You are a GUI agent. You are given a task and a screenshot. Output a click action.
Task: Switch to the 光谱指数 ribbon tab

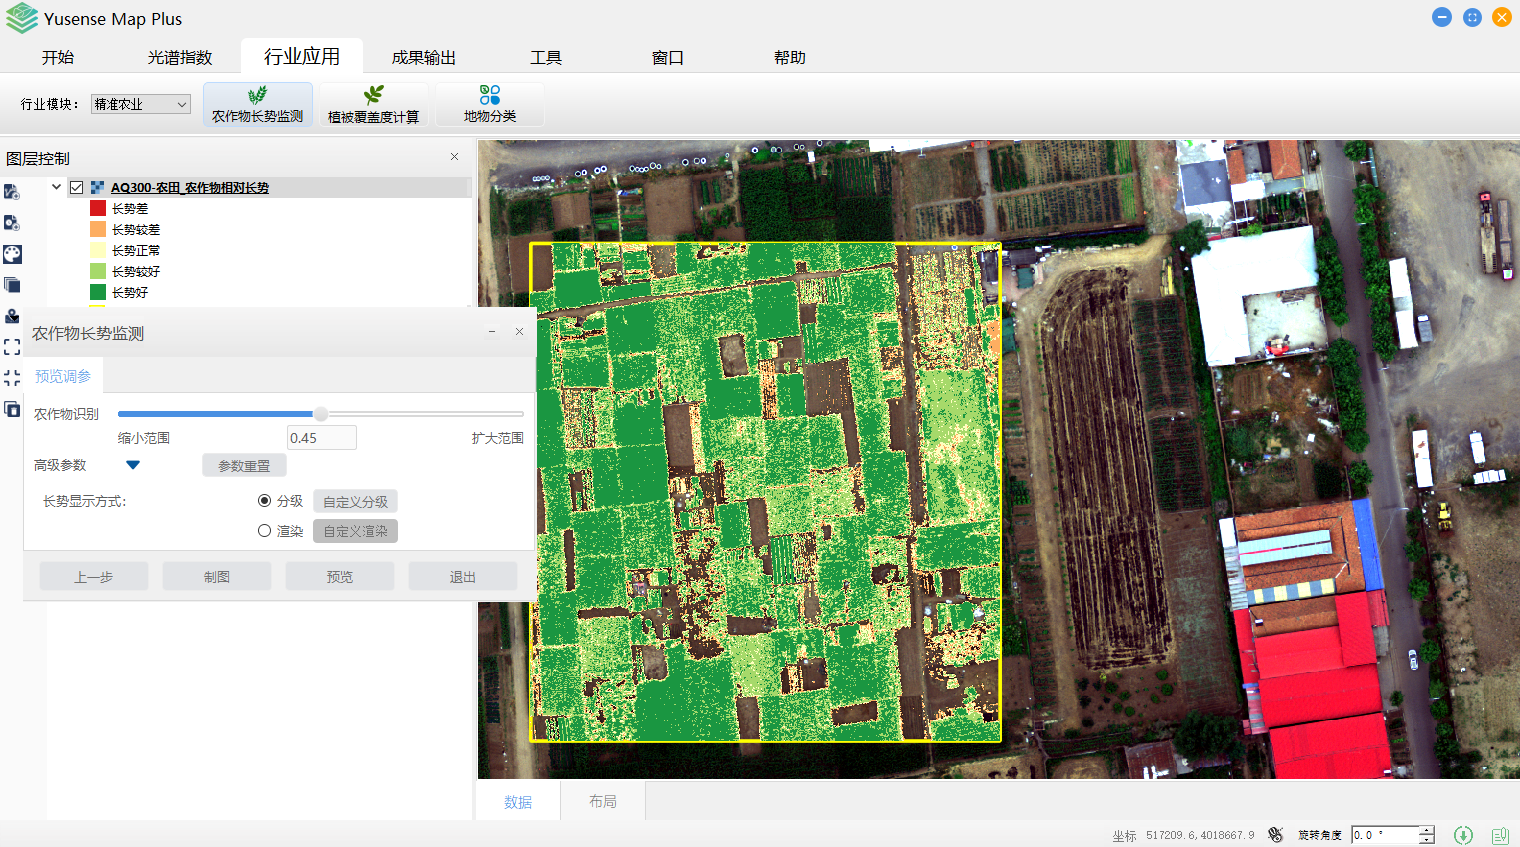180,58
